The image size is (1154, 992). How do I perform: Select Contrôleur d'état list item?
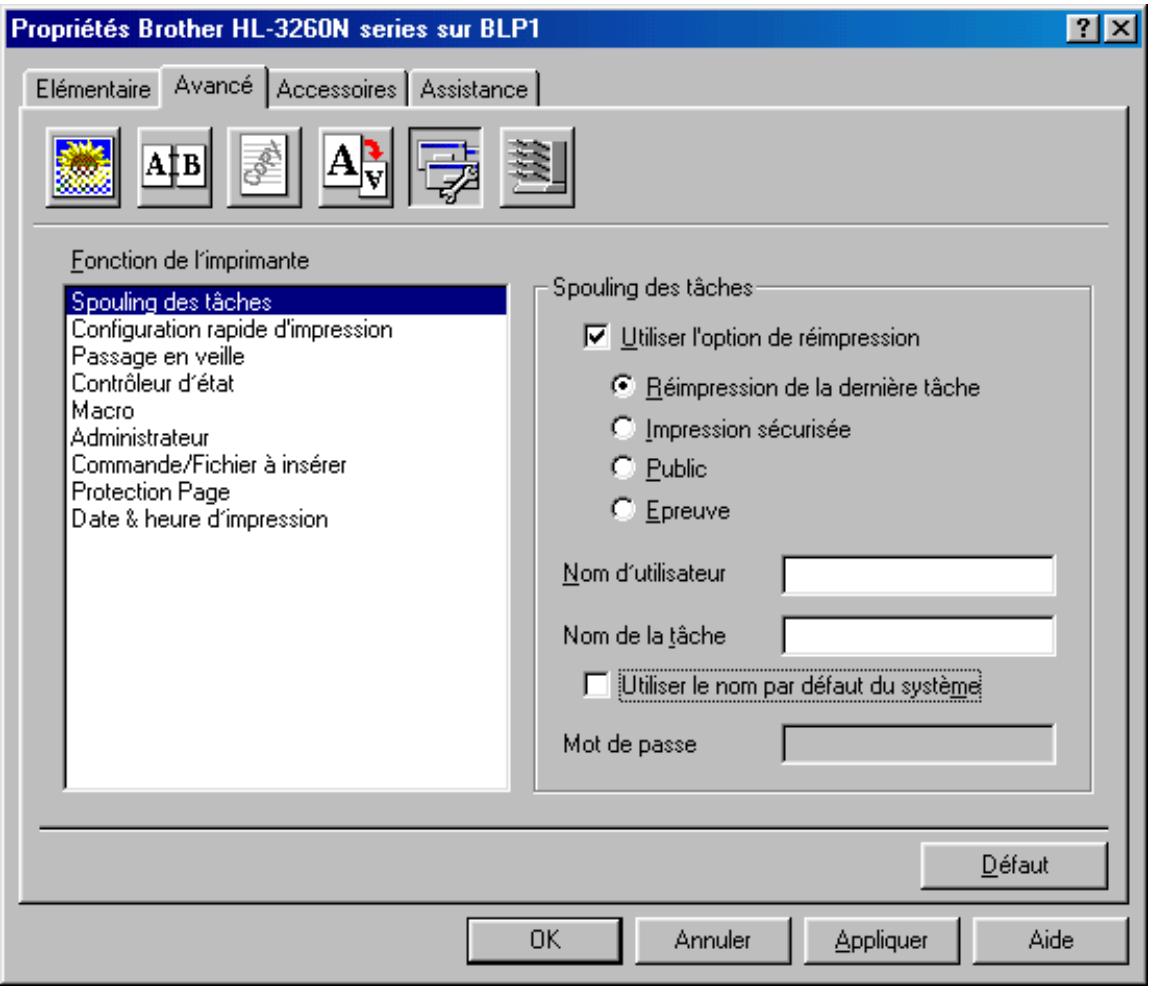pos(286,383)
